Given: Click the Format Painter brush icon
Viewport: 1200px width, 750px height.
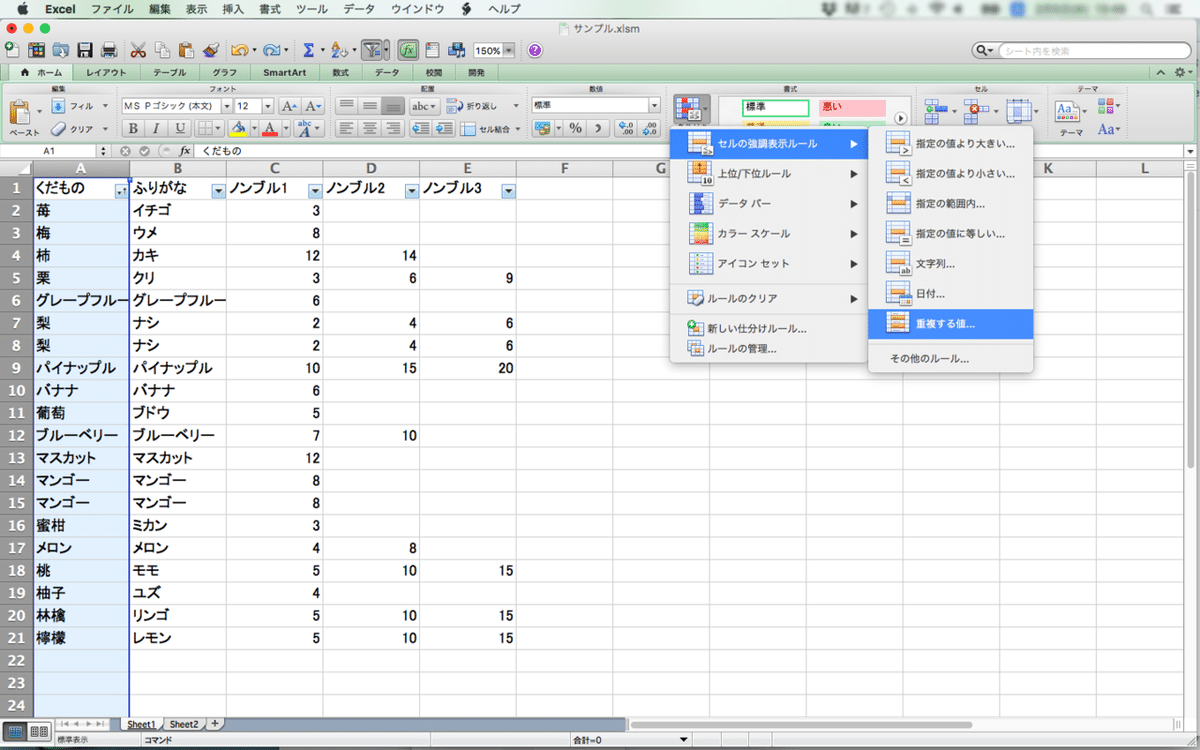Looking at the screenshot, I should pyautogui.click(x=210, y=50).
